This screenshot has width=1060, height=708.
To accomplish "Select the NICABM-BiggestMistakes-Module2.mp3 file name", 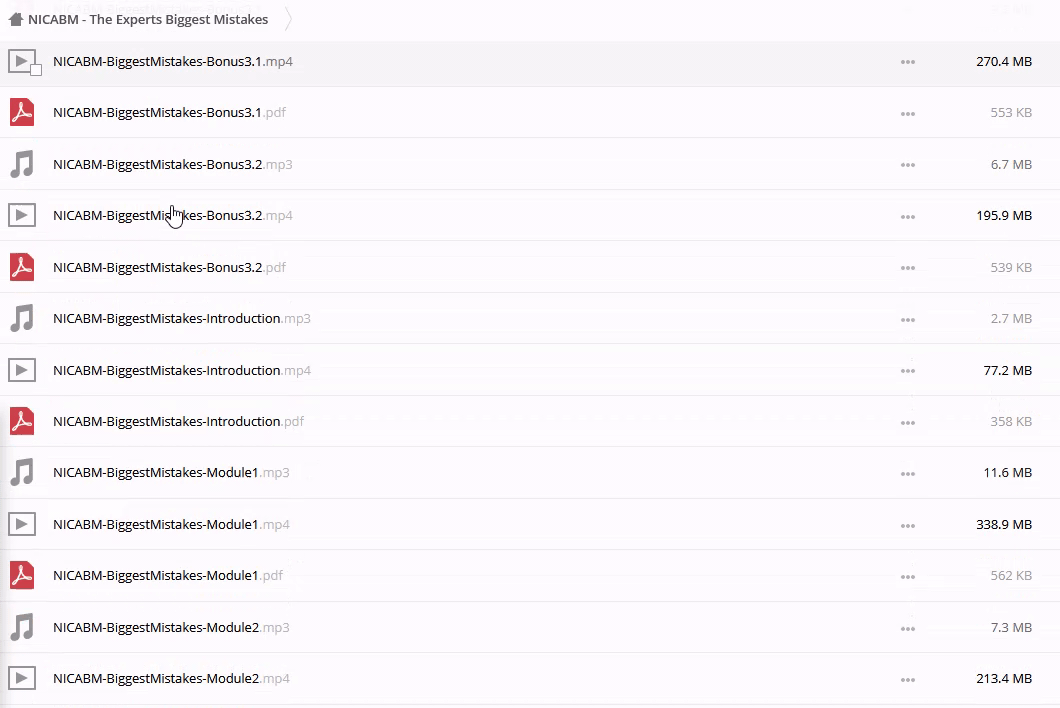I will click(x=171, y=628).
